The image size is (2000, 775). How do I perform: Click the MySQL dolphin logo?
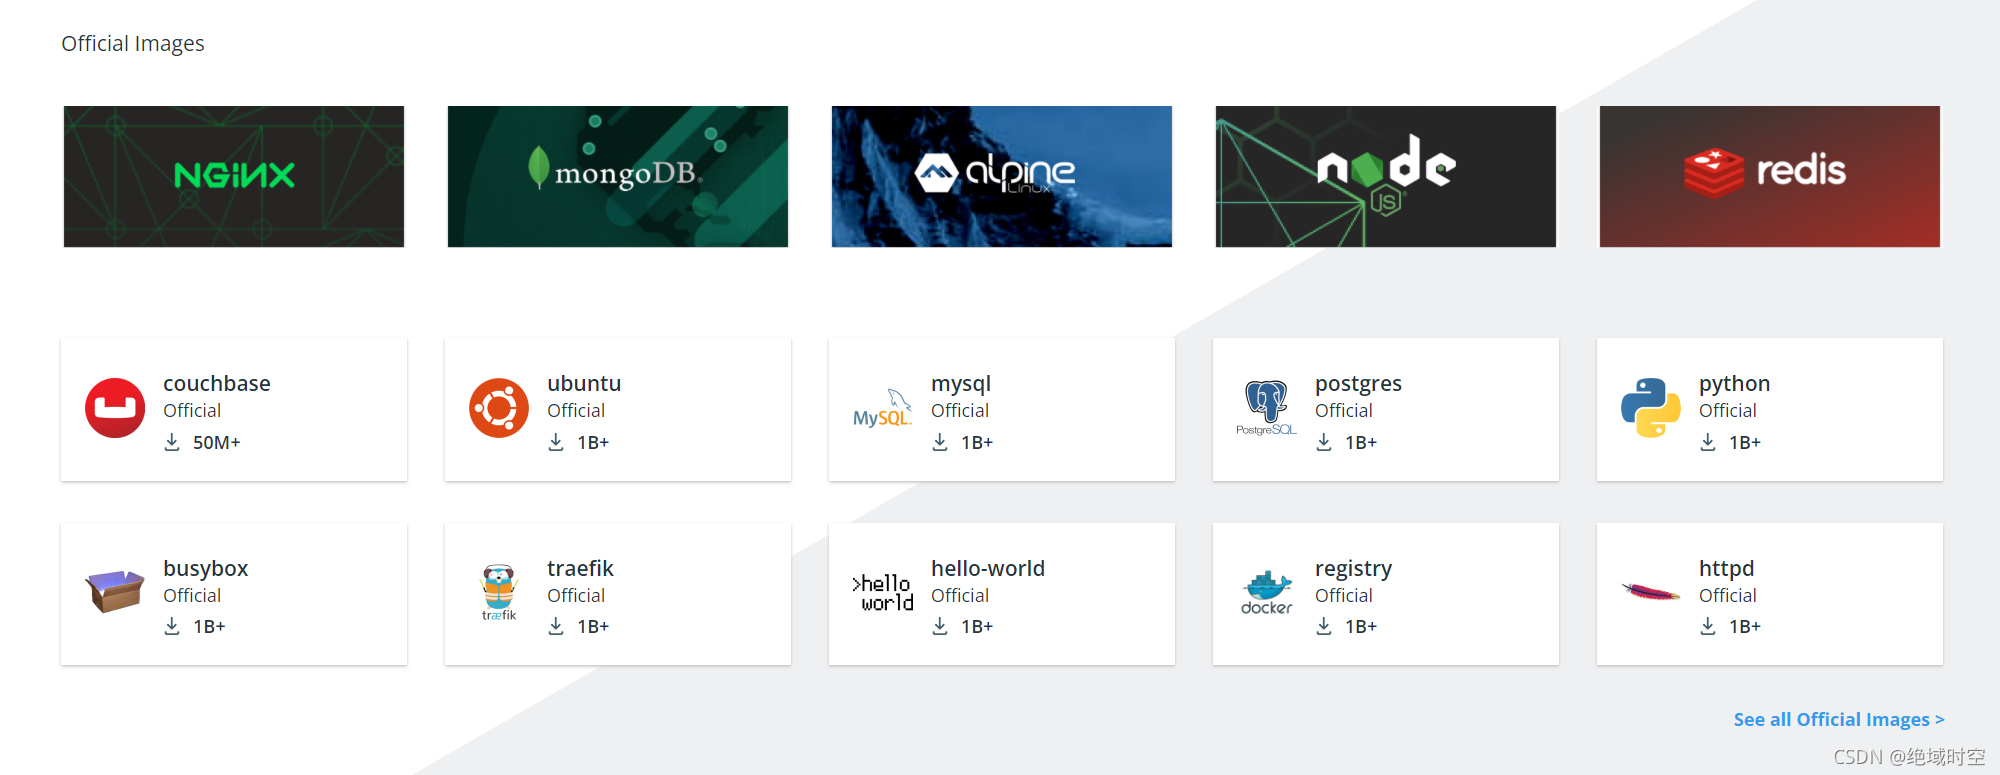point(882,408)
